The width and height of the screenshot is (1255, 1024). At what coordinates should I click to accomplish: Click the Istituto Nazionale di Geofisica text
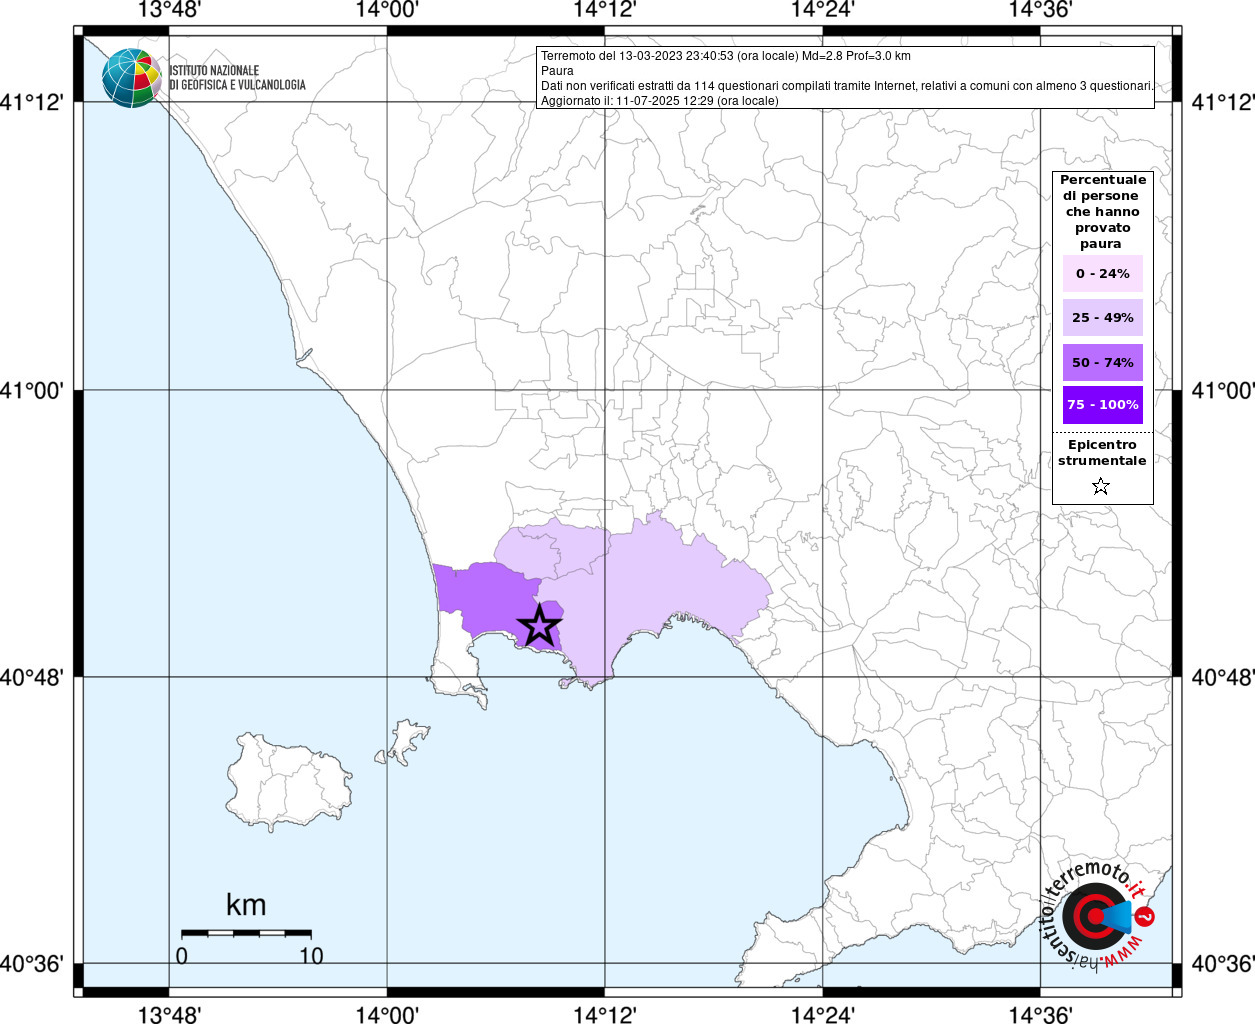pos(237,78)
